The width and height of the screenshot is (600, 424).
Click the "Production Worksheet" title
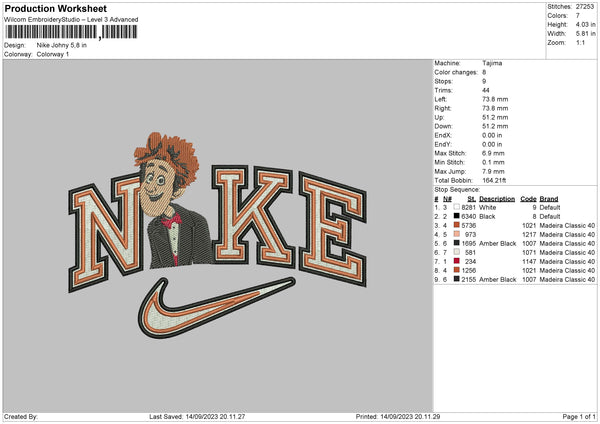55,8
